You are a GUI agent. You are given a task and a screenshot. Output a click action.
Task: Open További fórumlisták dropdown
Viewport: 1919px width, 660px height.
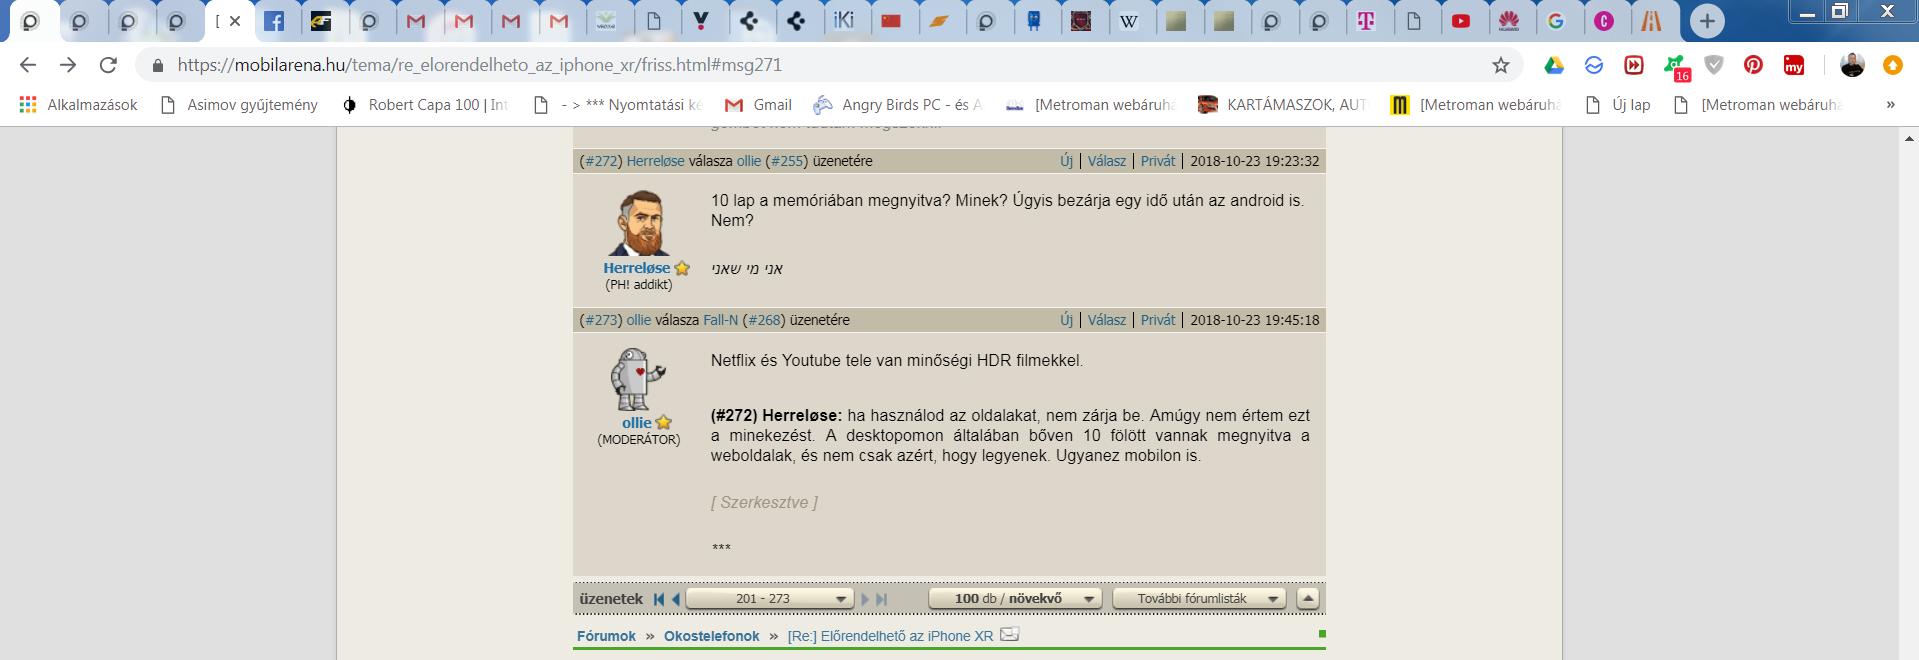pyautogui.click(x=1198, y=599)
